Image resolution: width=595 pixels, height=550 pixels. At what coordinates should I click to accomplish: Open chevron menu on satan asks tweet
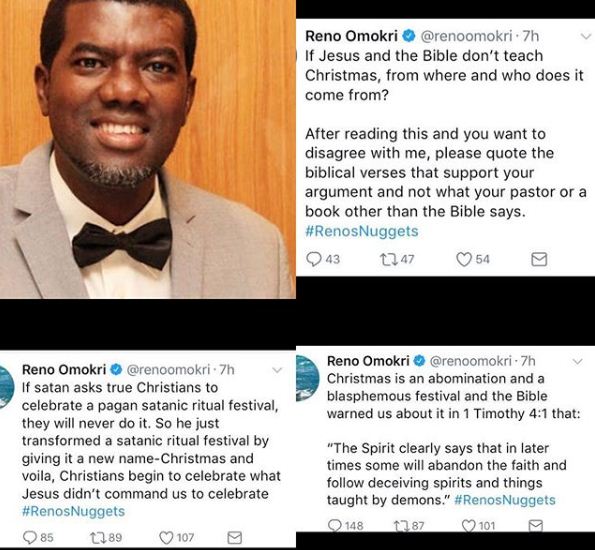pyautogui.click(x=277, y=370)
